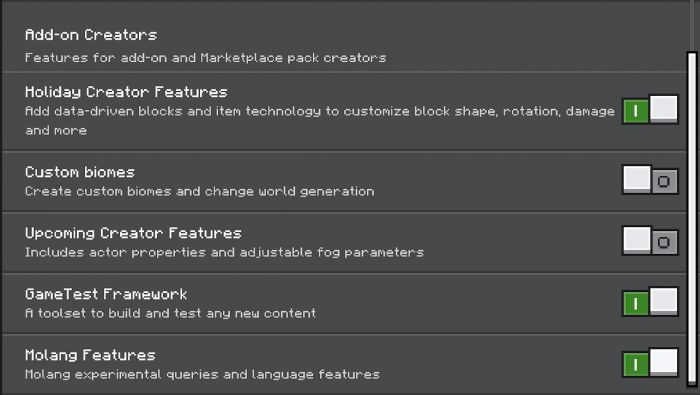Click the toolset to build description
700x395 pixels.
pos(171,313)
